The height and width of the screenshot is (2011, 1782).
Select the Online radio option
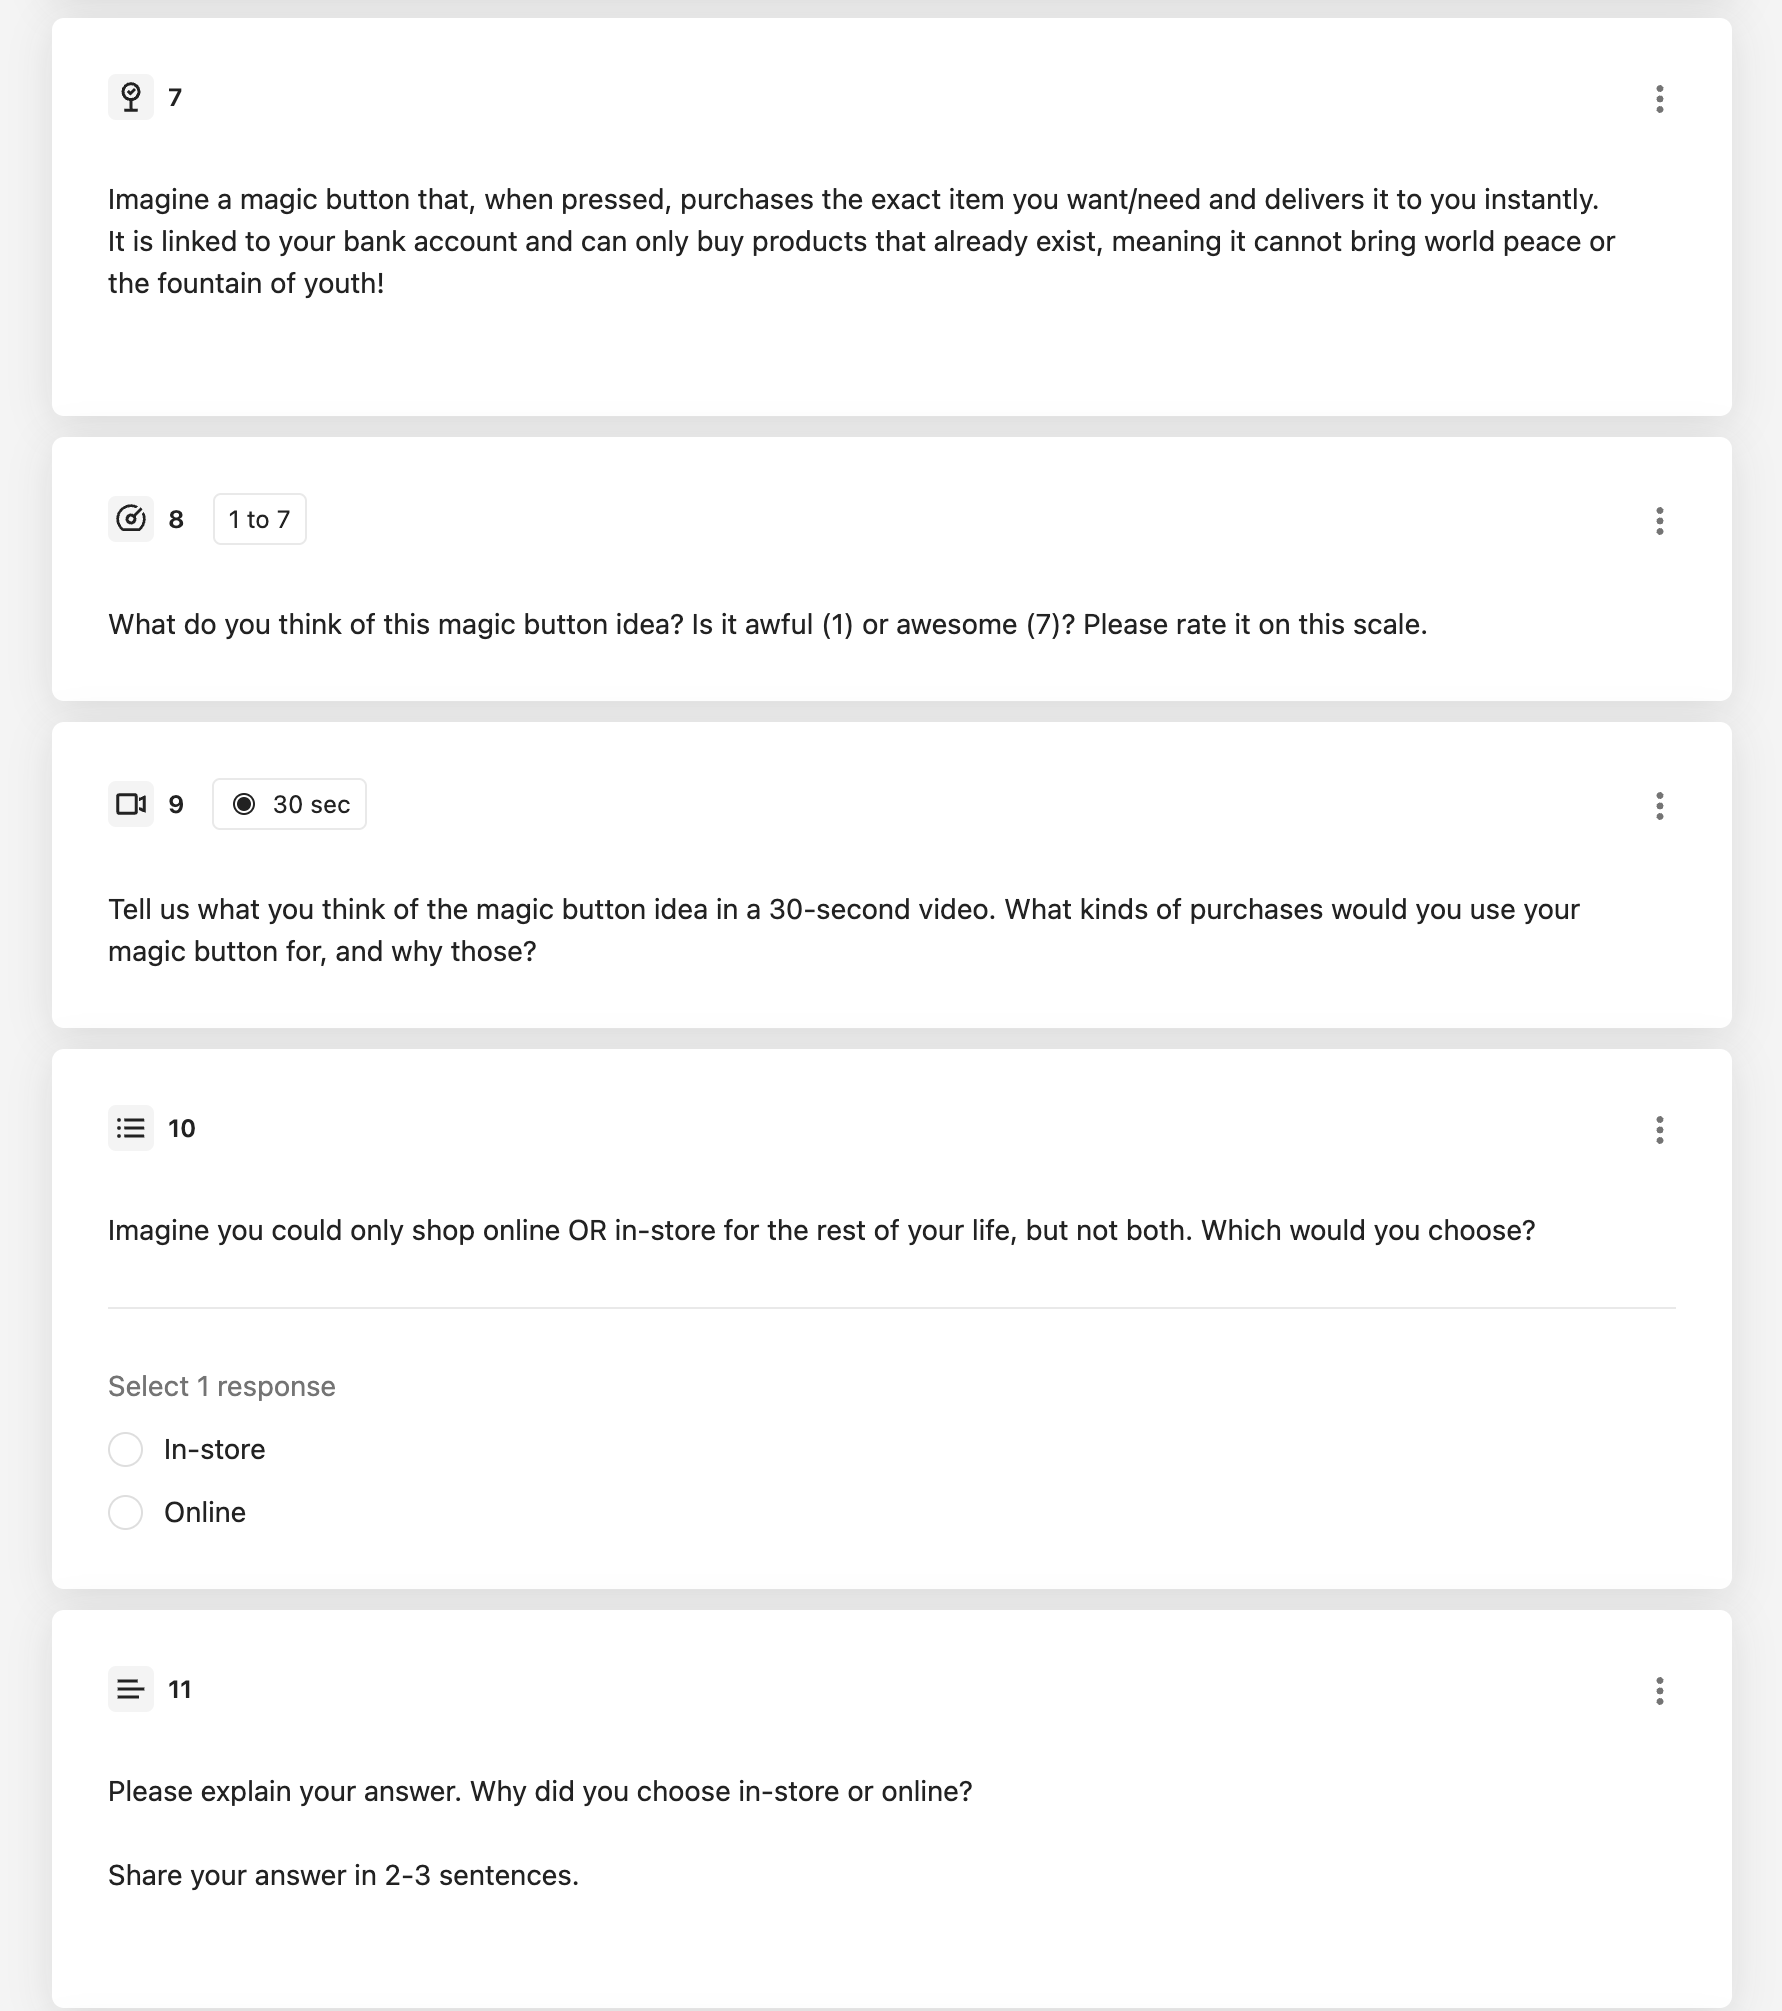[x=125, y=1512]
